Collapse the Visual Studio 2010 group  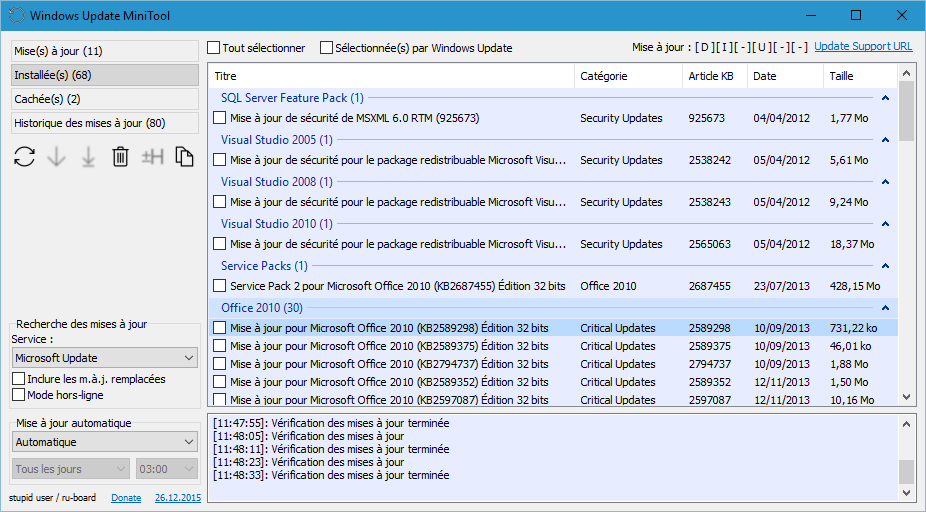coord(885,224)
